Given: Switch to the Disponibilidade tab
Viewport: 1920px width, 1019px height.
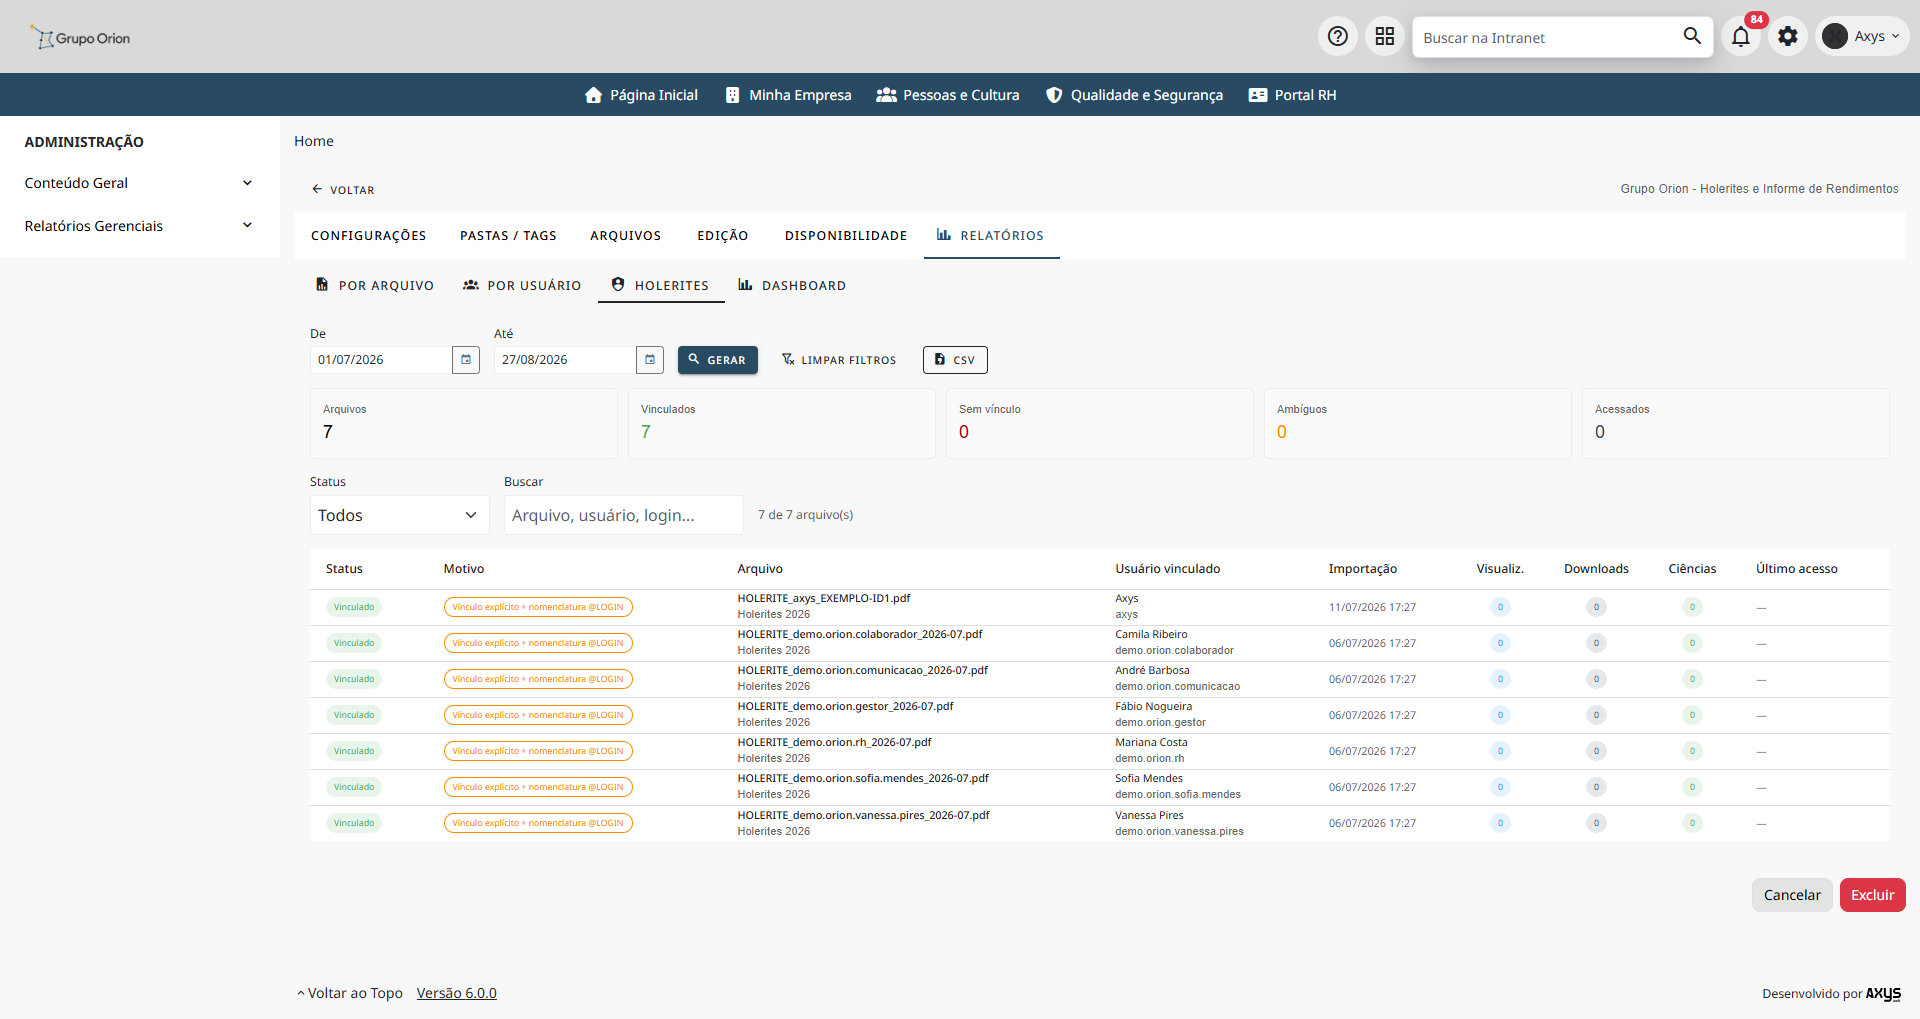Looking at the screenshot, I should (x=846, y=235).
